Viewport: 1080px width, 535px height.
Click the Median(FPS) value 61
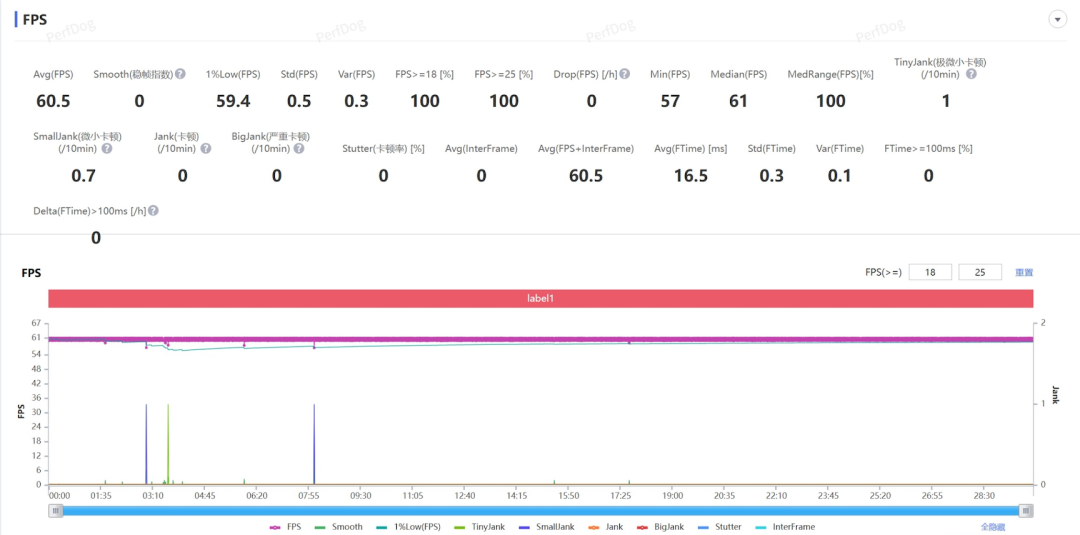tap(738, 101)
